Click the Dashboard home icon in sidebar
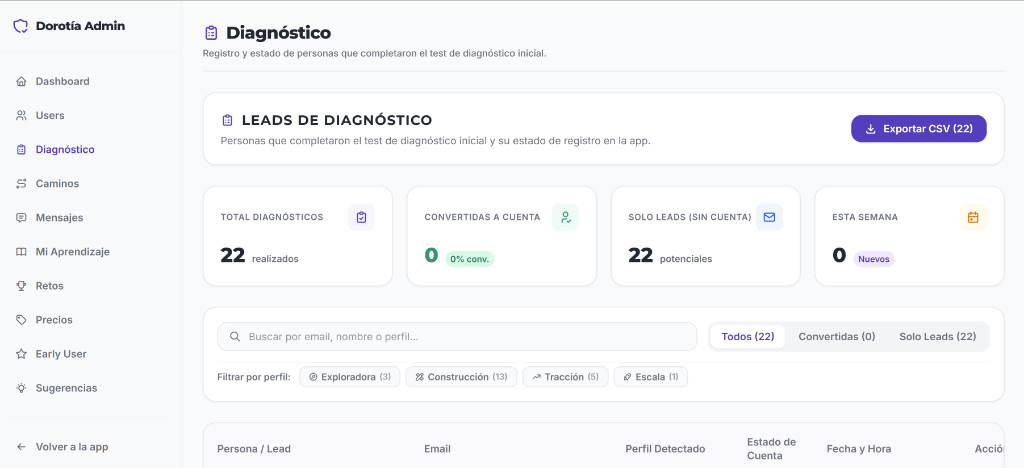 click(21, 82)
